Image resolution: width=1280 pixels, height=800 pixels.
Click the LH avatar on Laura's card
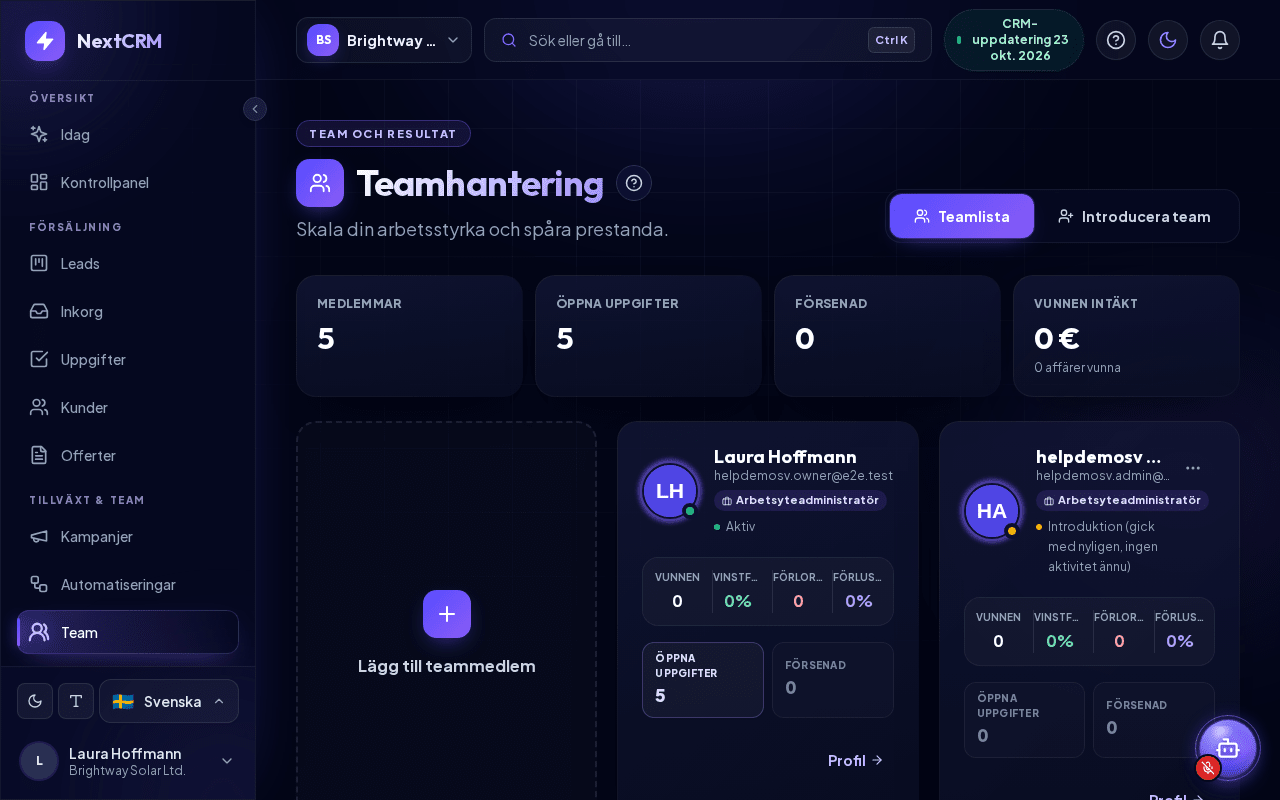[x=670, y=491]
